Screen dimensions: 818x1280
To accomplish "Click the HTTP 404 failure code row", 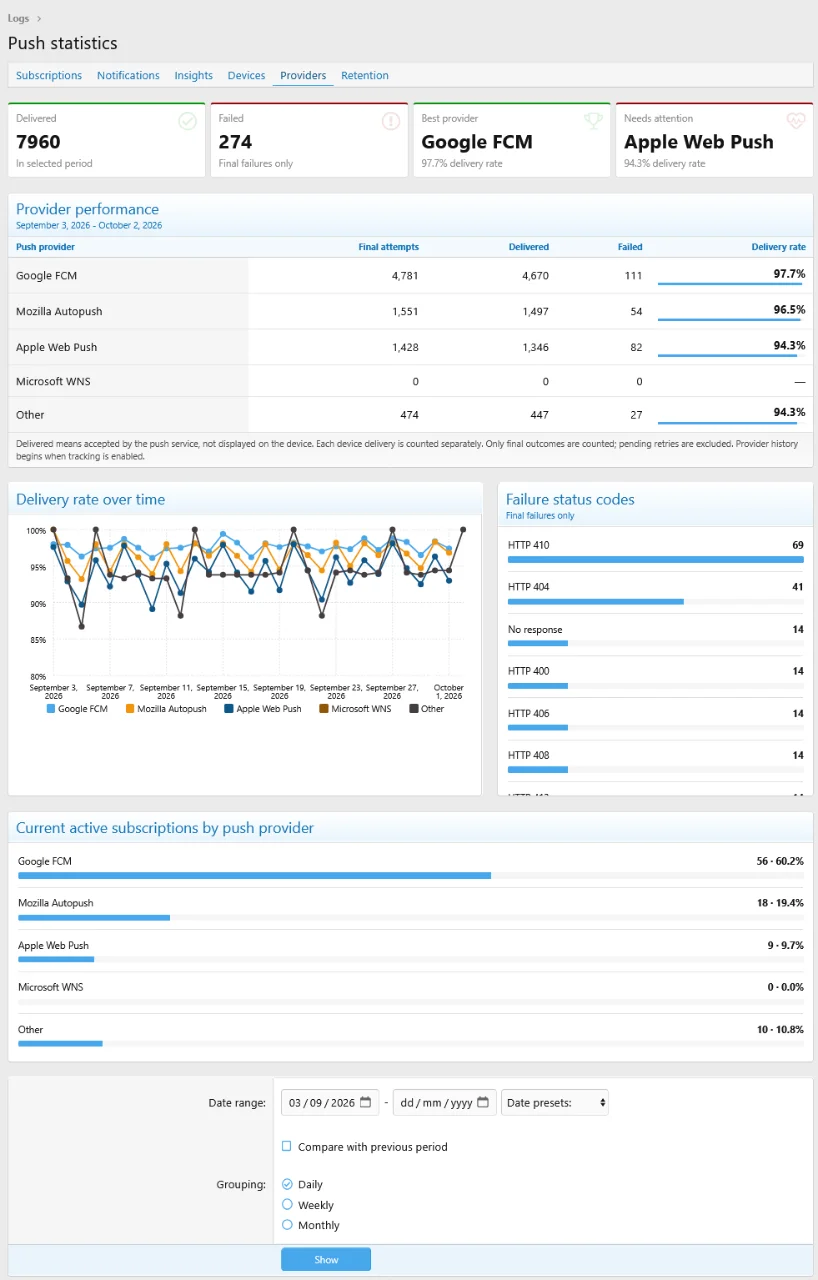I will [x=655, y=593].
